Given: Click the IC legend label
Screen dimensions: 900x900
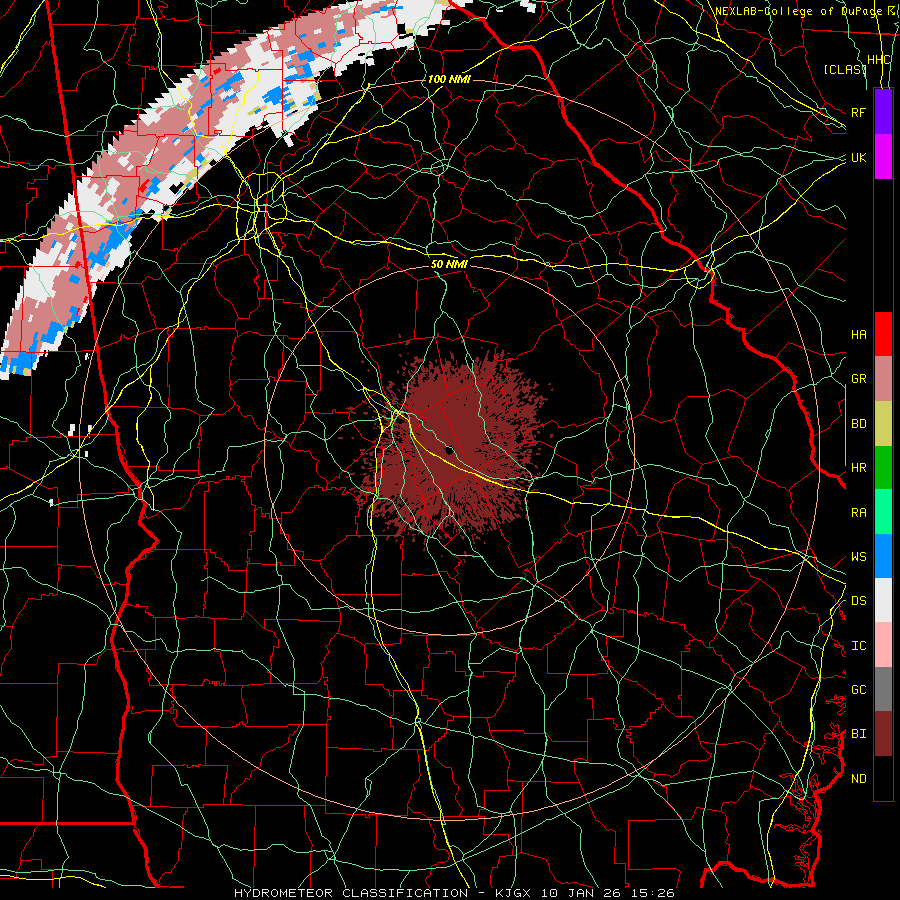Looking at the screenshot, I should click(x=858, y=646).
